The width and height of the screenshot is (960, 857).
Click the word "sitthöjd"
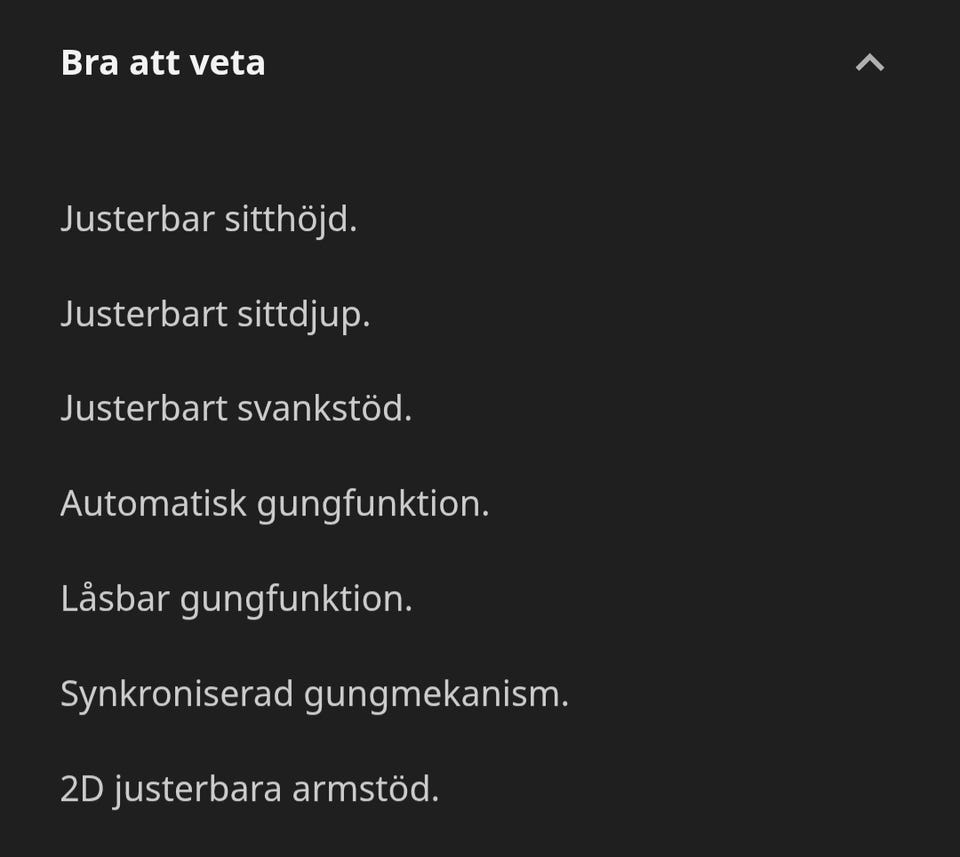tap(290, 219)
